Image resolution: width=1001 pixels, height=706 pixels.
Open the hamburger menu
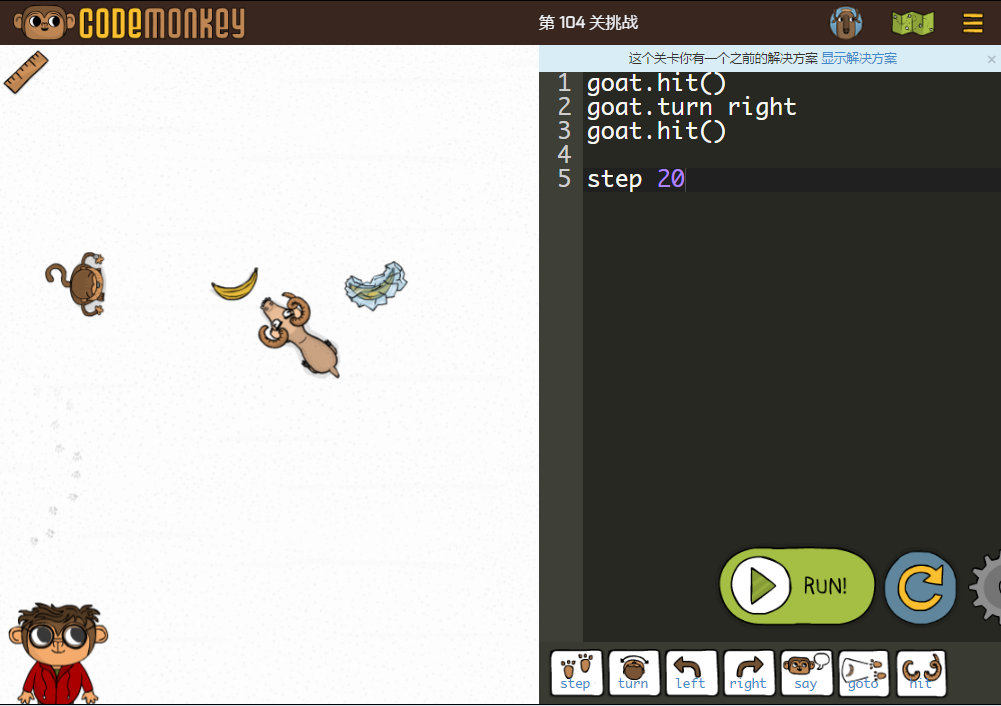pos(972,24)
